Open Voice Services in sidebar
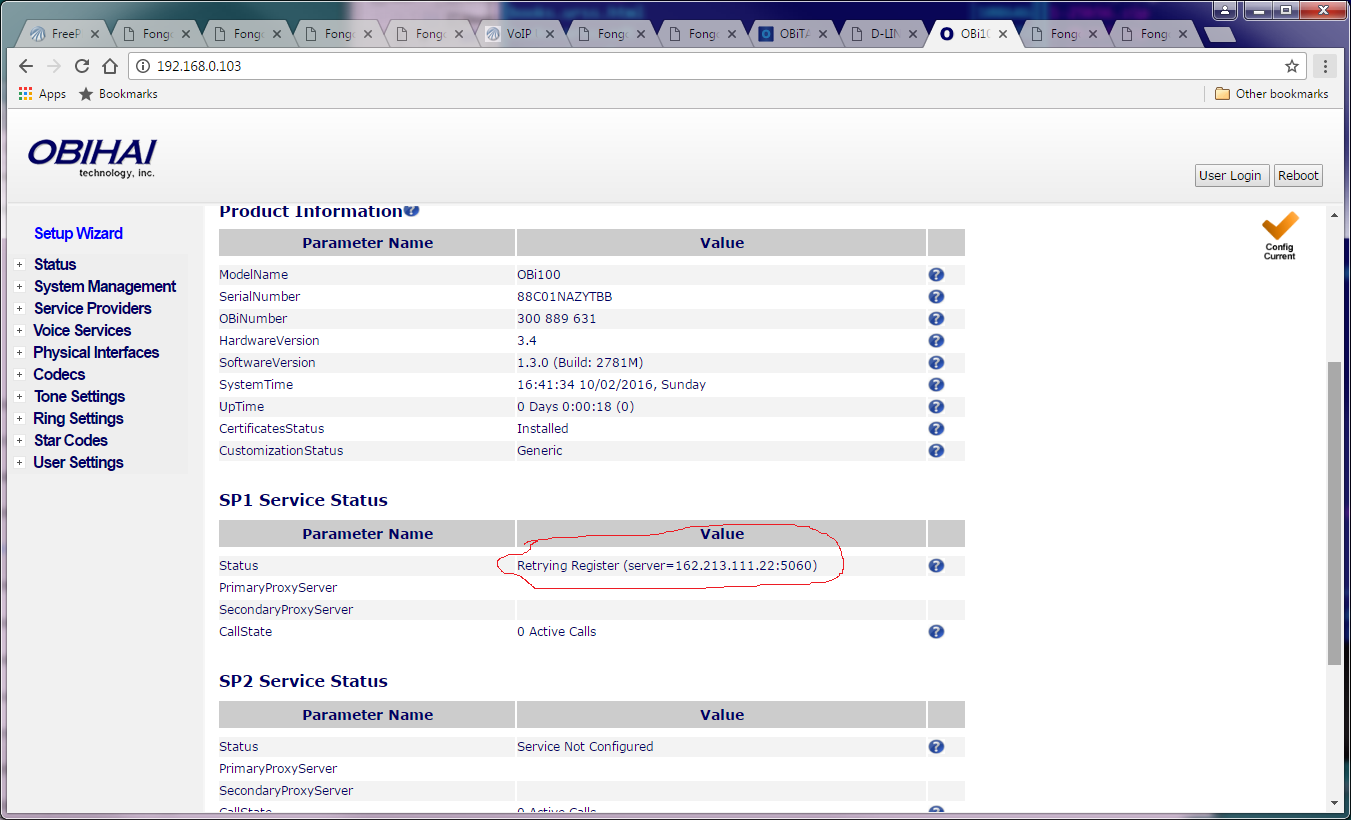1351x820 pixels. (82, 331)
